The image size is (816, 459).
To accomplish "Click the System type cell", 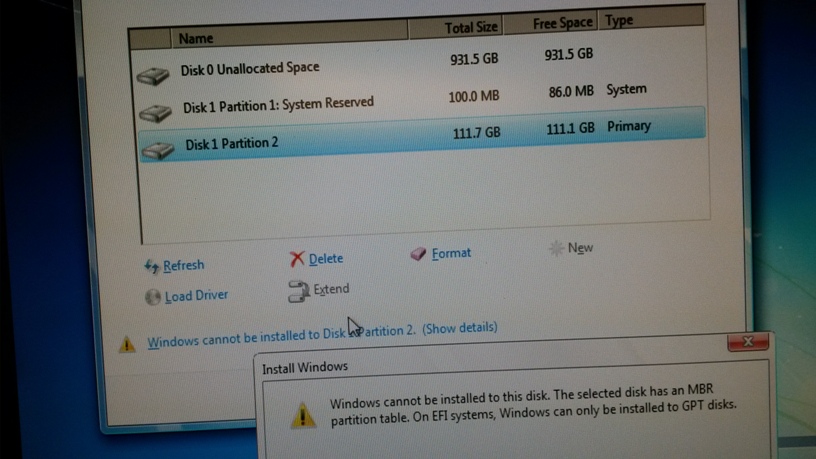I will [x=626, y=90].
